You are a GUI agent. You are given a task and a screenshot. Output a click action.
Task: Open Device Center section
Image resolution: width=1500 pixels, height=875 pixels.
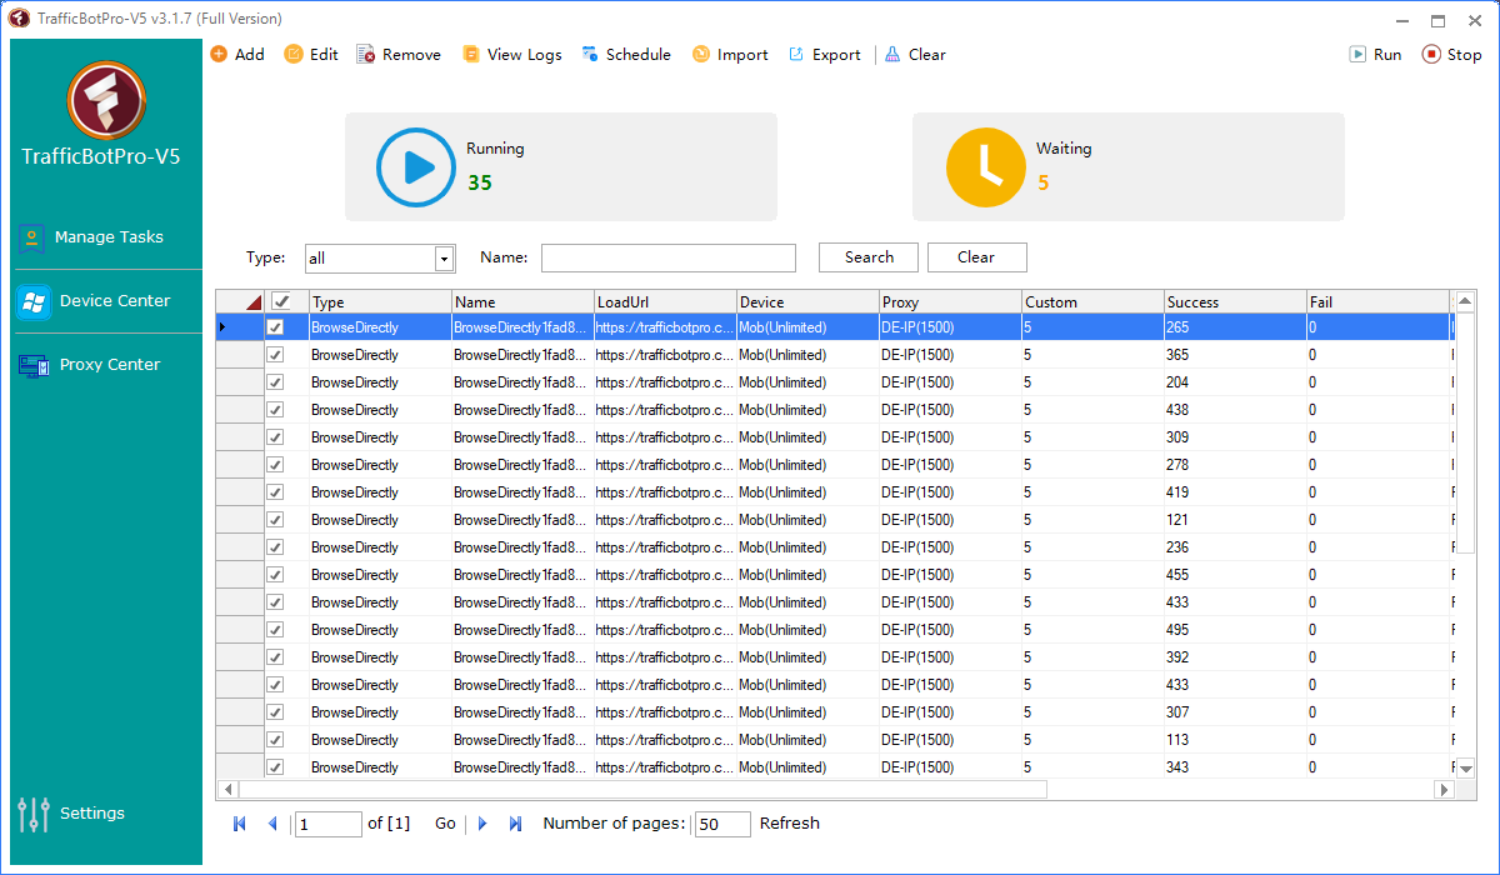point(115,301)
